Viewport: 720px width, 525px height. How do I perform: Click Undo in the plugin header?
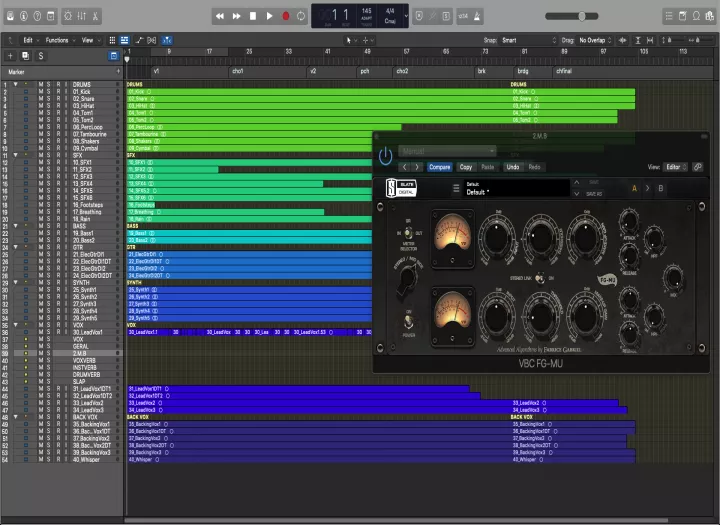coord(512,167)
